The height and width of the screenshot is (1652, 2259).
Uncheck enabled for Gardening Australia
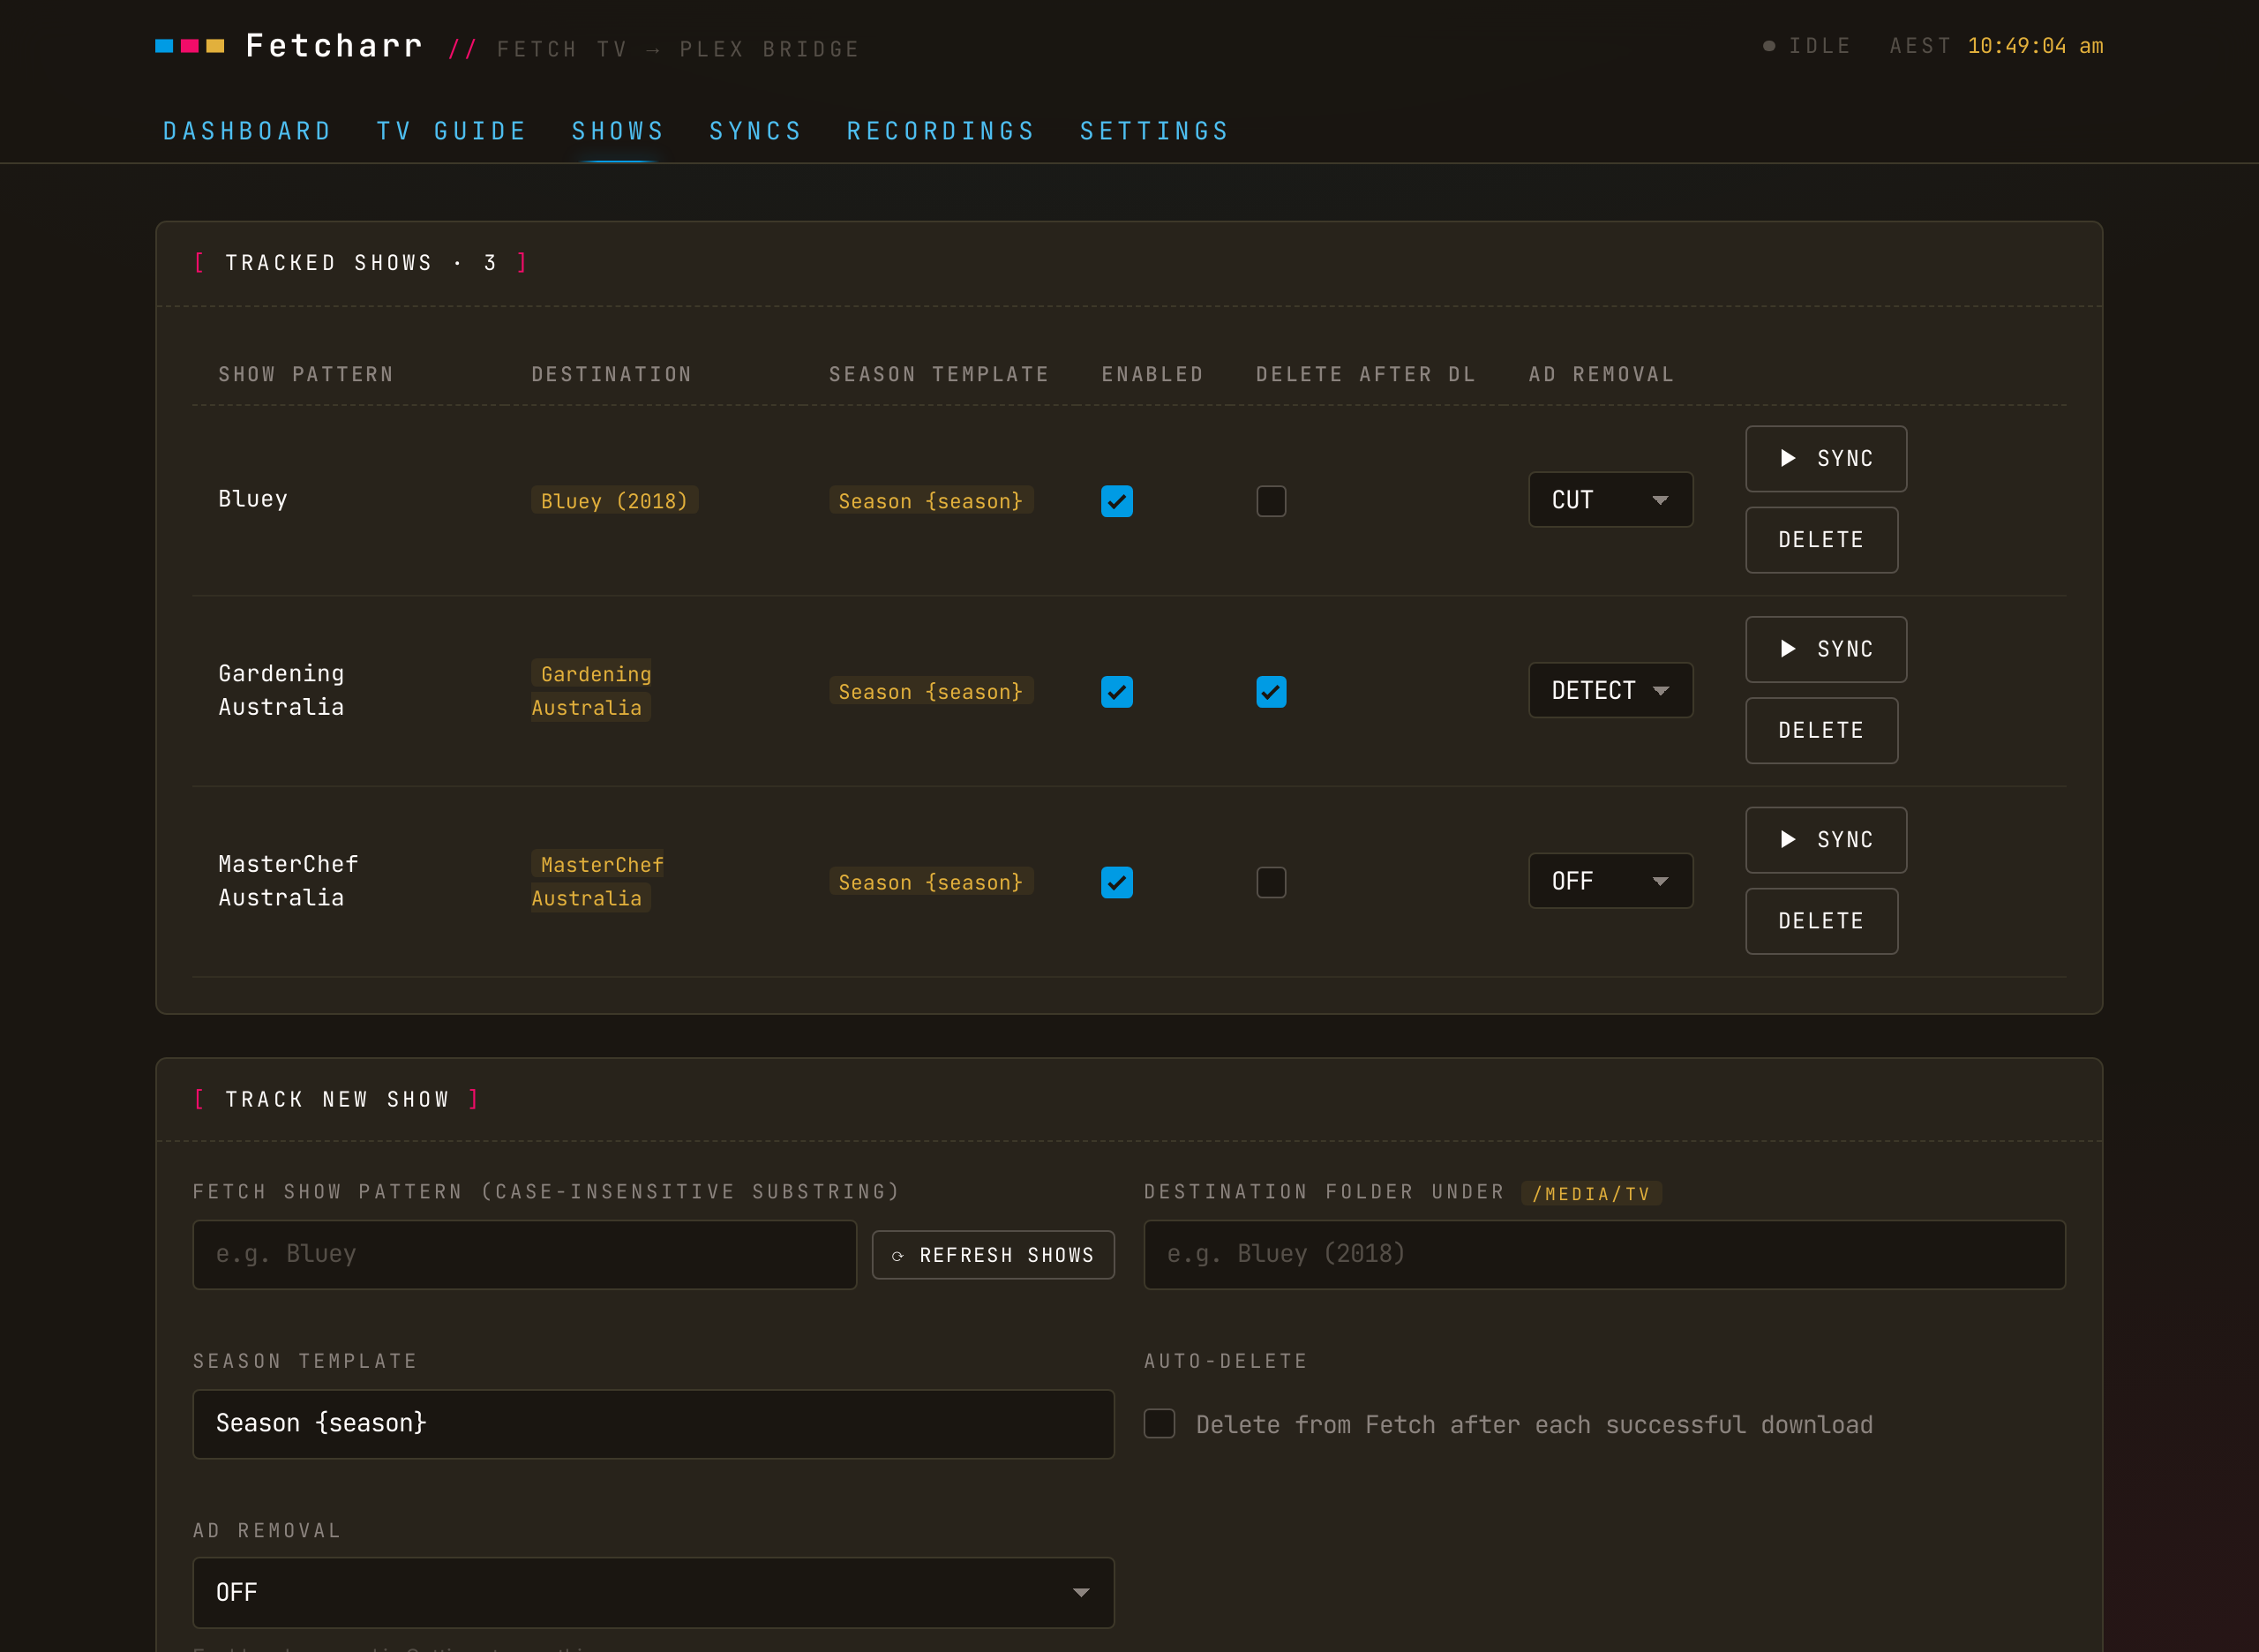1117,692
